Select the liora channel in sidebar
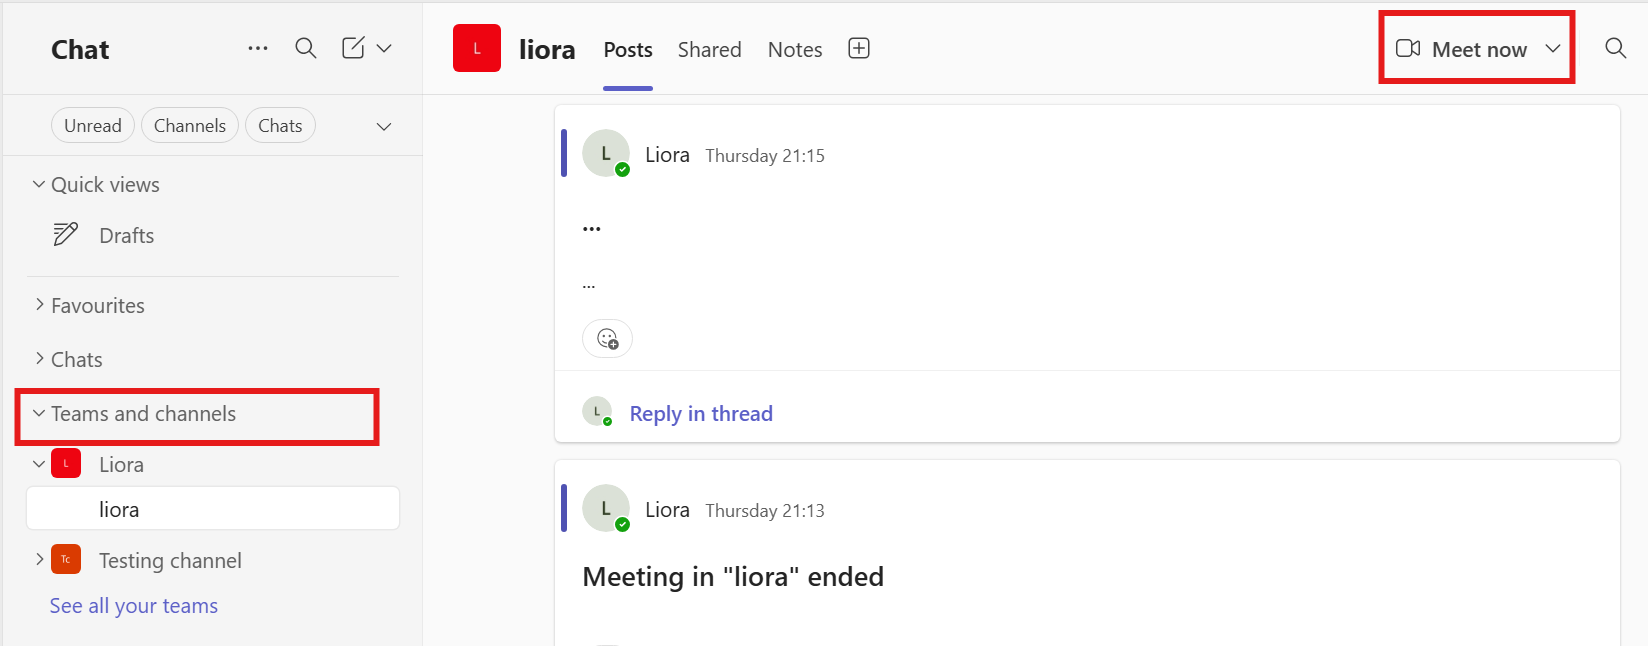 coord(213,509)
